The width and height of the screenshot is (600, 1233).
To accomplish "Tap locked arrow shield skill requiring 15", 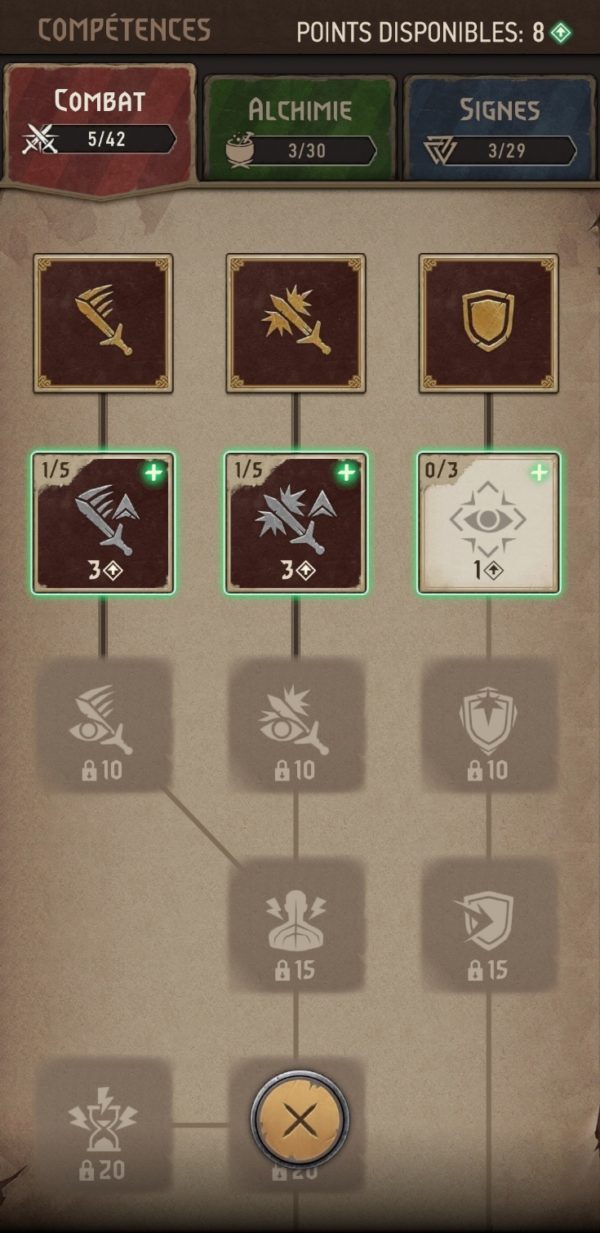I will coord(488,925).
